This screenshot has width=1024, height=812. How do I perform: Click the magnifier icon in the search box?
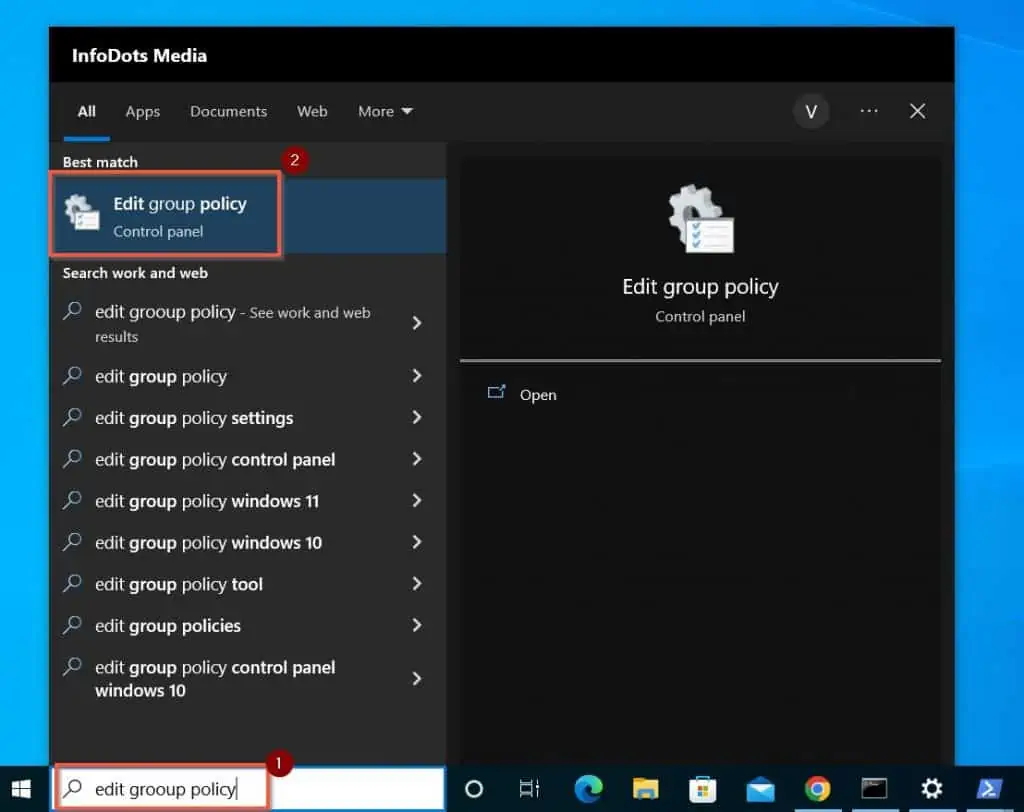(x=72, y=788)
